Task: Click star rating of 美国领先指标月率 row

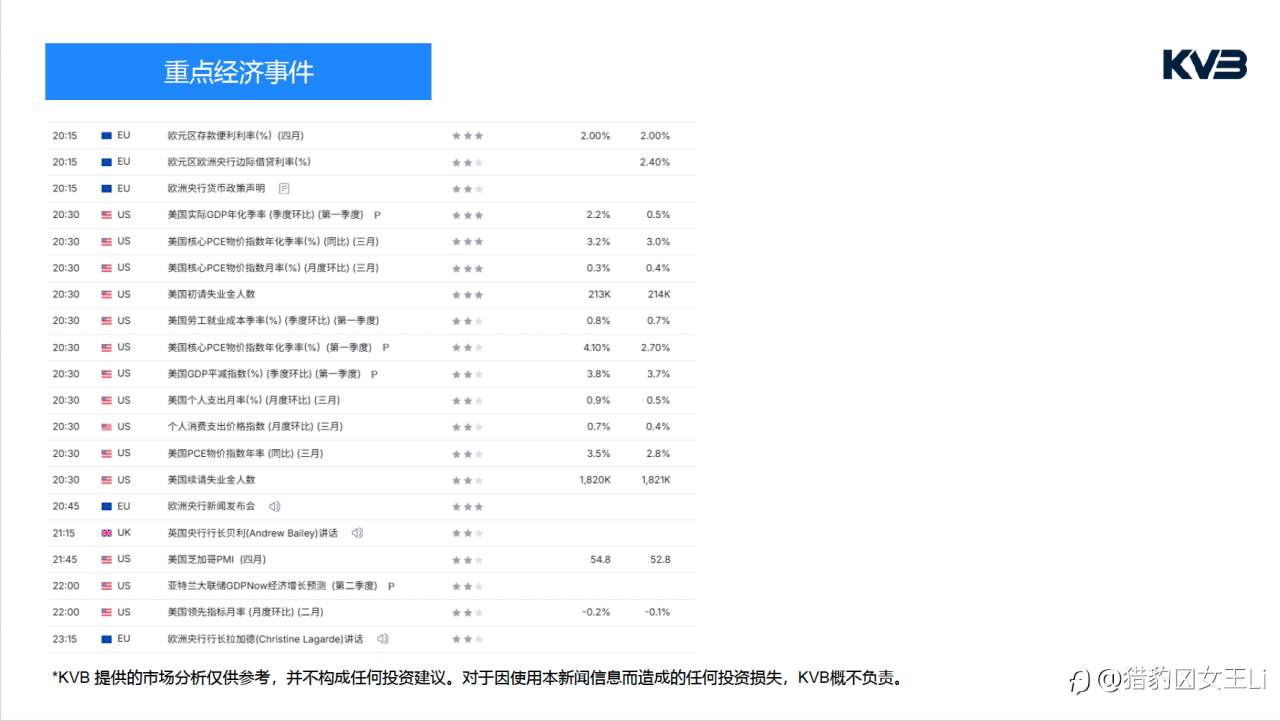Action: coord(467,612)
